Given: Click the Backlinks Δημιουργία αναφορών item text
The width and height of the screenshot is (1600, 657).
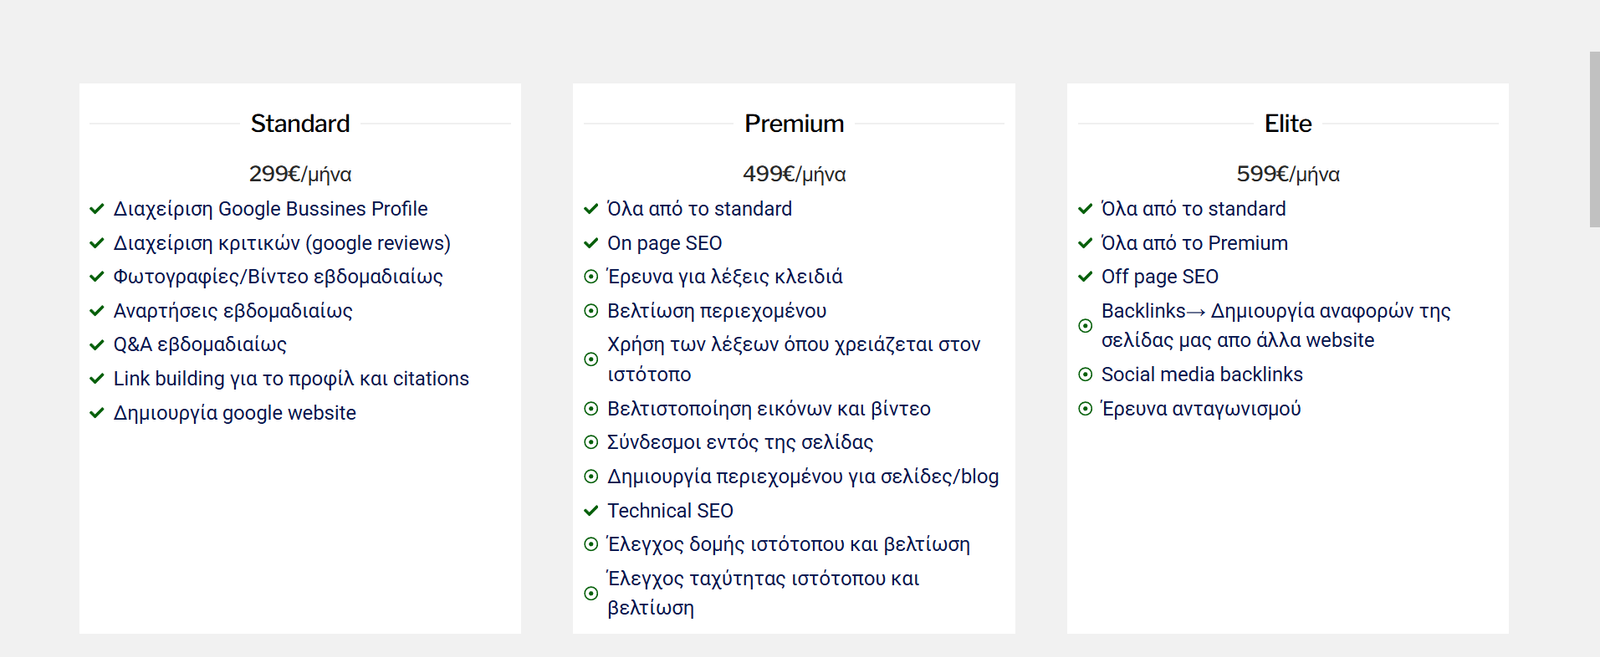Looking at the screenshot, I should [x=1276, y=326].
